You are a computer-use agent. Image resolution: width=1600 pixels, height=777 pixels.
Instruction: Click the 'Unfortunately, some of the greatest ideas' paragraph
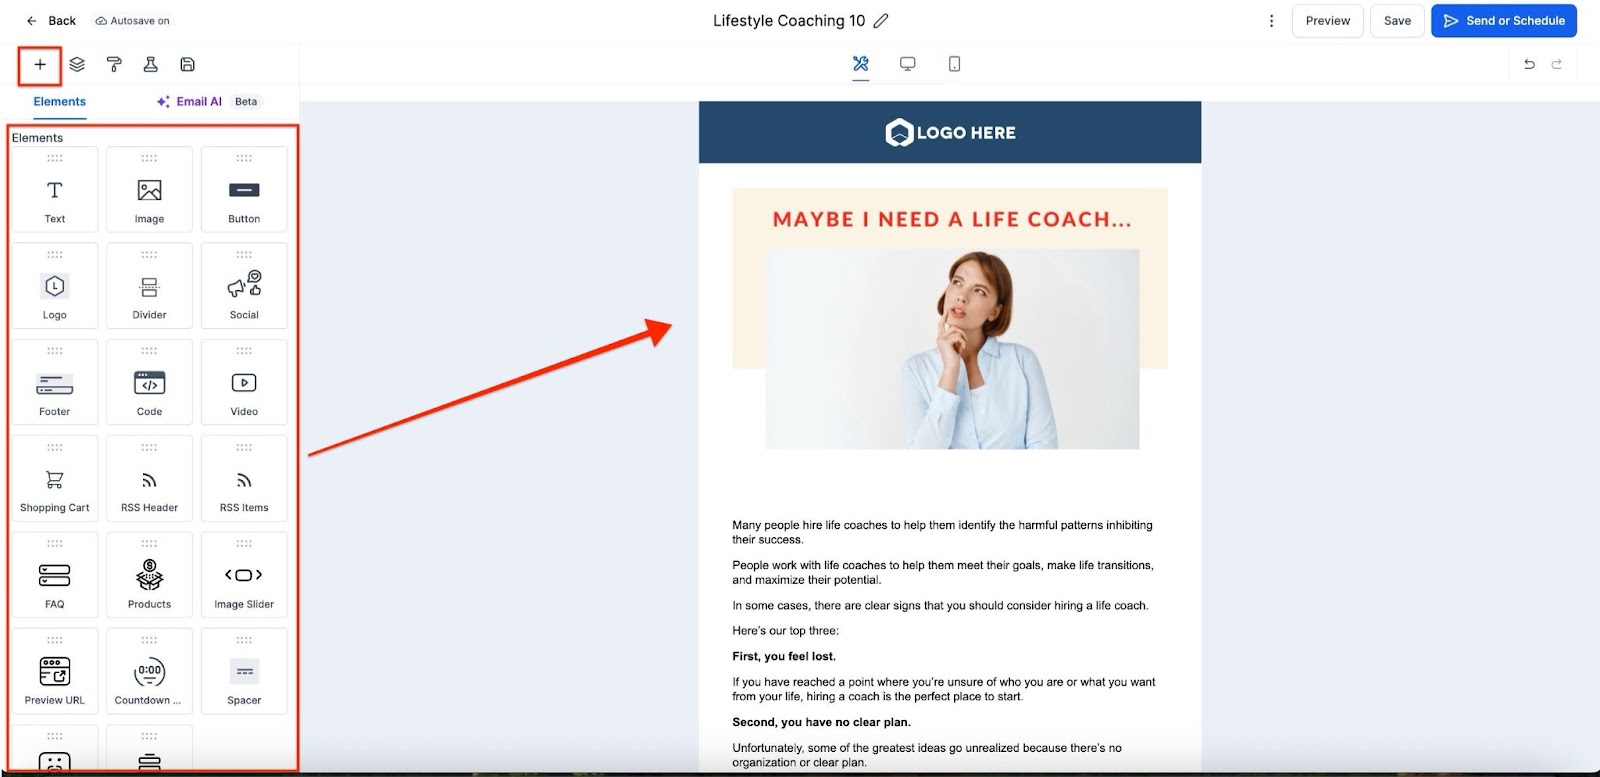tap(927, 755)
